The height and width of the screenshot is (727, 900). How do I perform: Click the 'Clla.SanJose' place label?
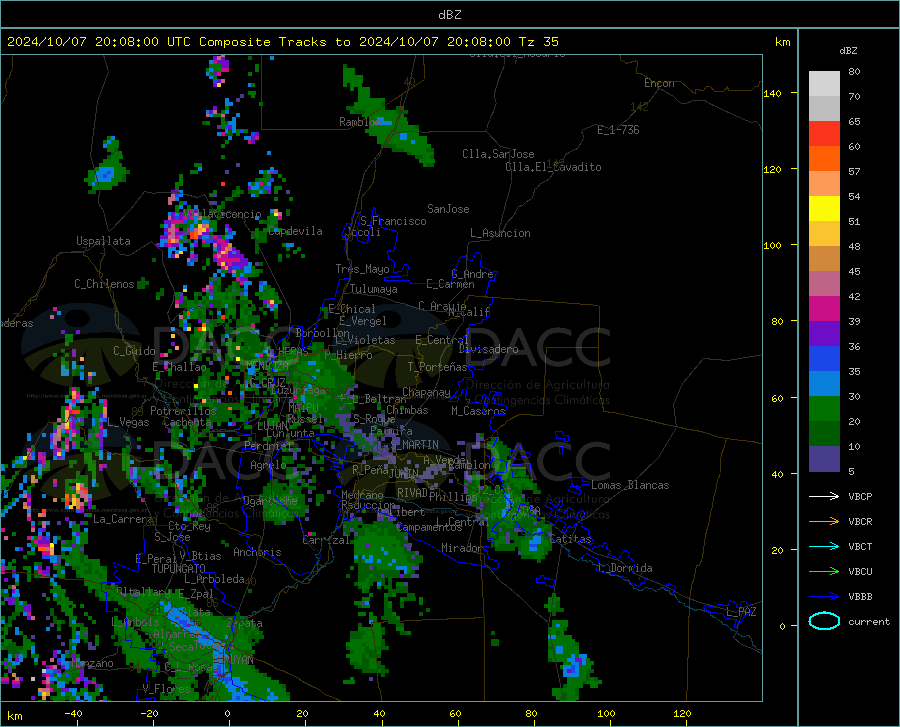pyautogui.click(x=498, y=154)
